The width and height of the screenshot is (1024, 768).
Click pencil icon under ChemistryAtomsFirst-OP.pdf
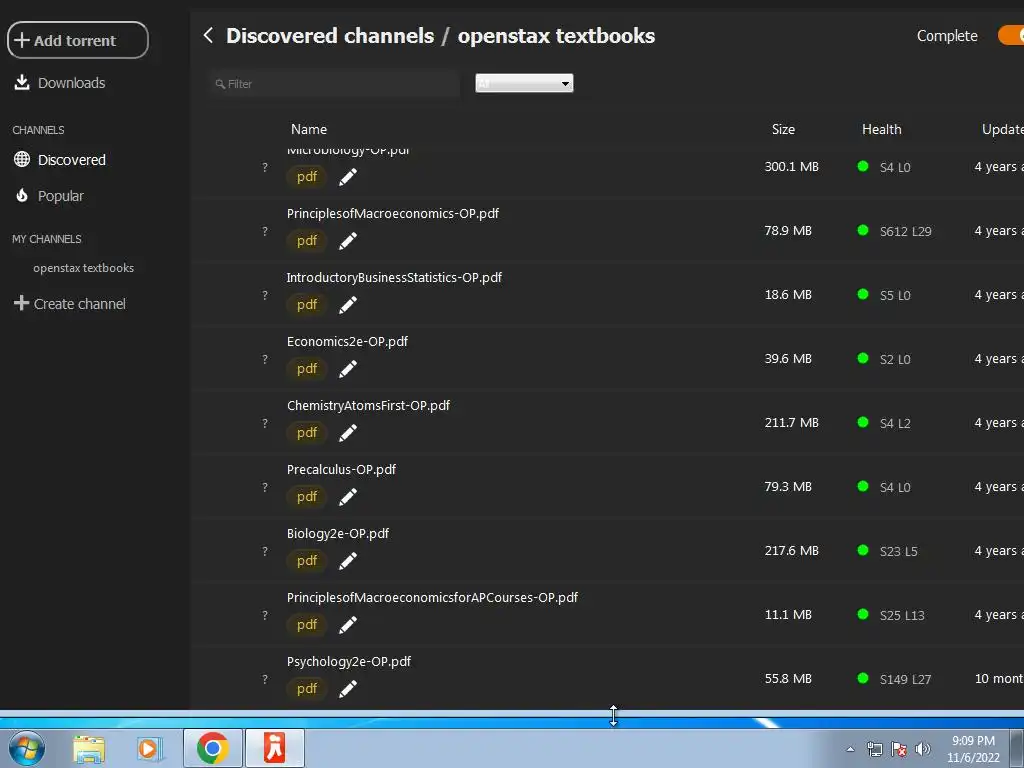click(347, 433)
